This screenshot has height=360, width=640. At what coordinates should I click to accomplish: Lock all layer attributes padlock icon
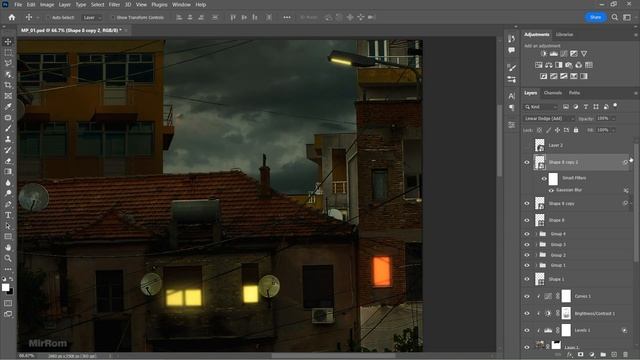(x=576, y=130)
